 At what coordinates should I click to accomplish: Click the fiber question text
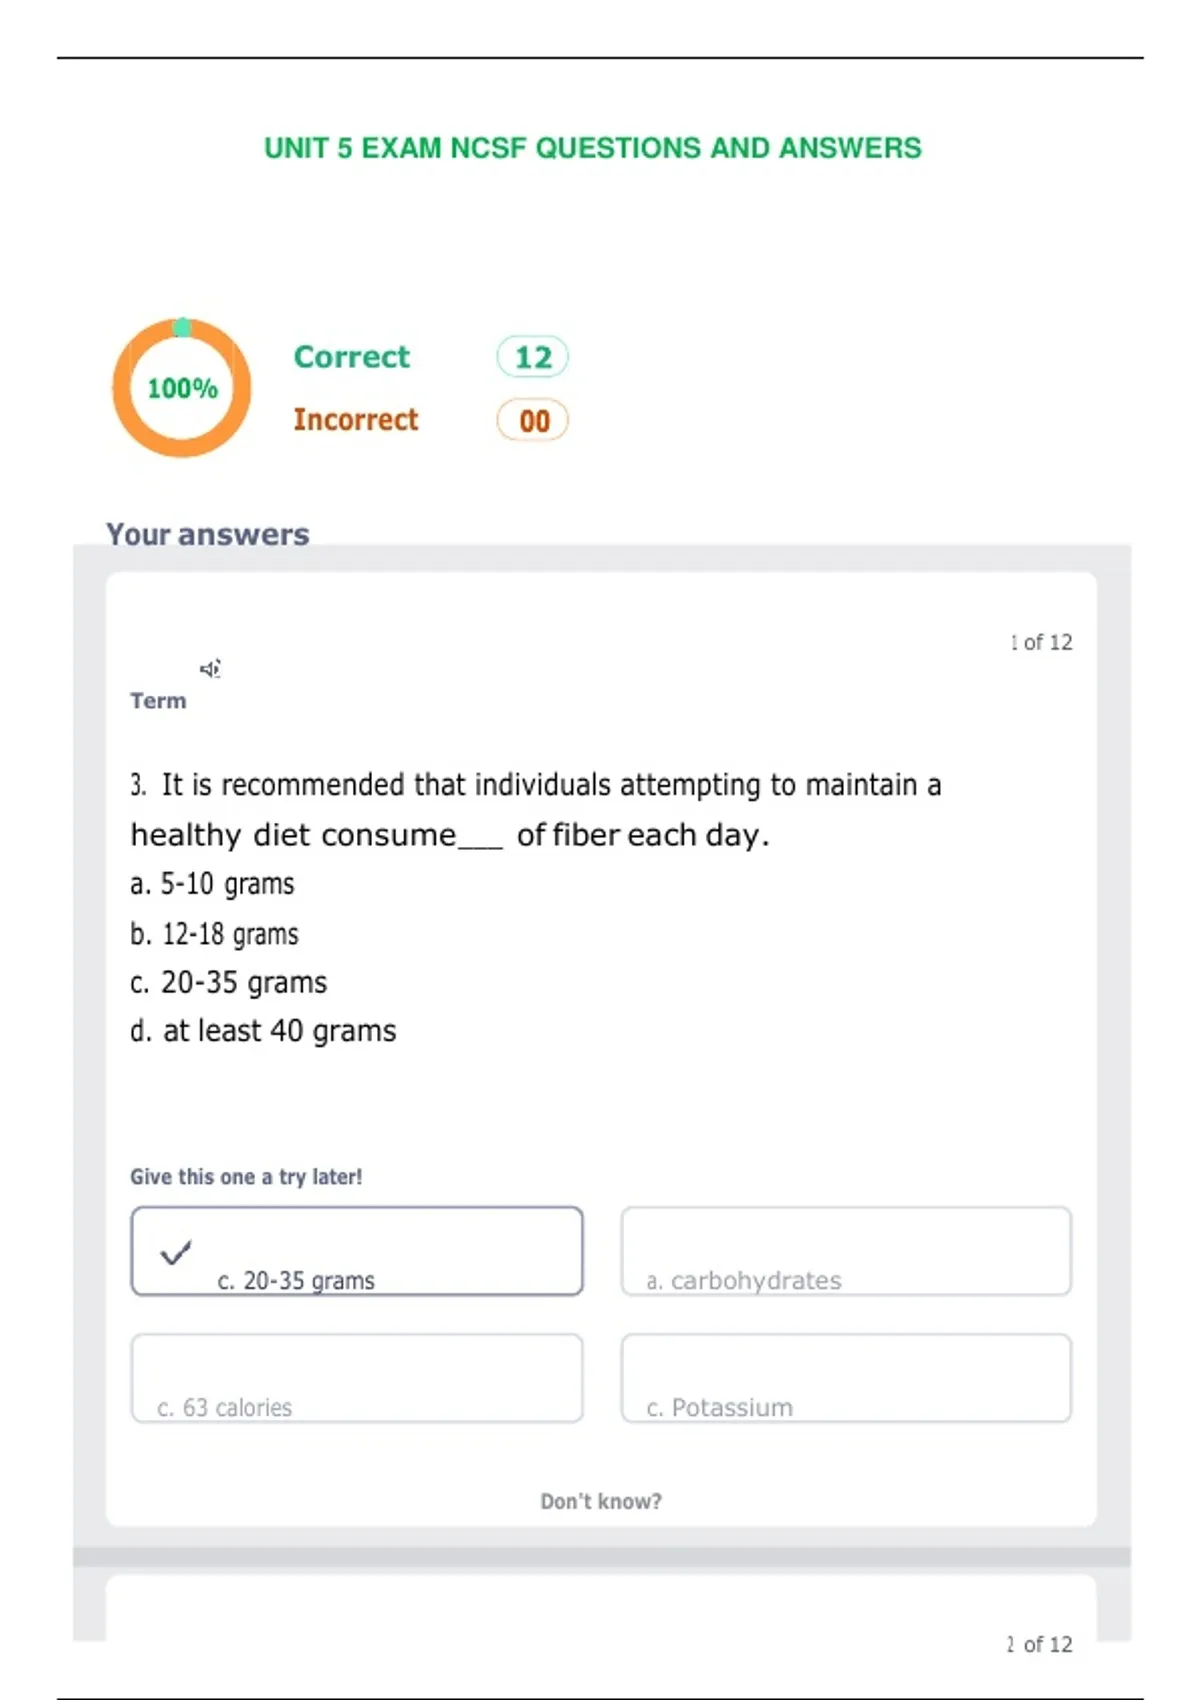[536, 810]
